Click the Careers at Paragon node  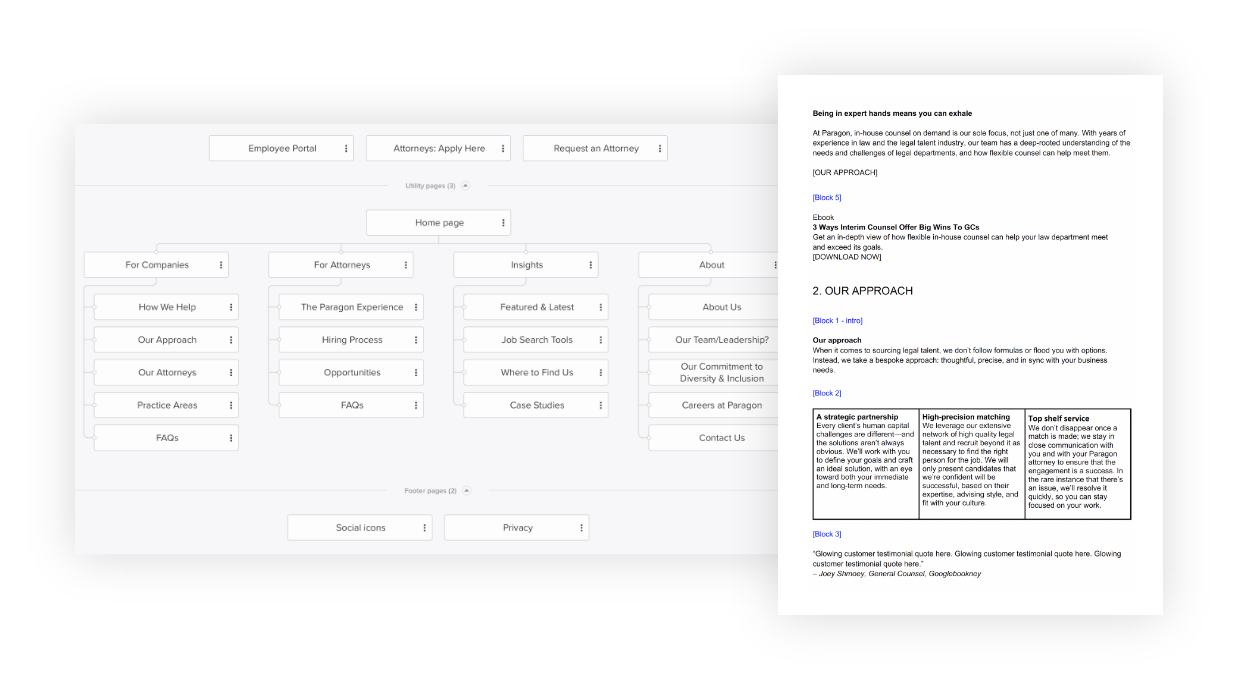pyautogui.click(x=714, y=406)
